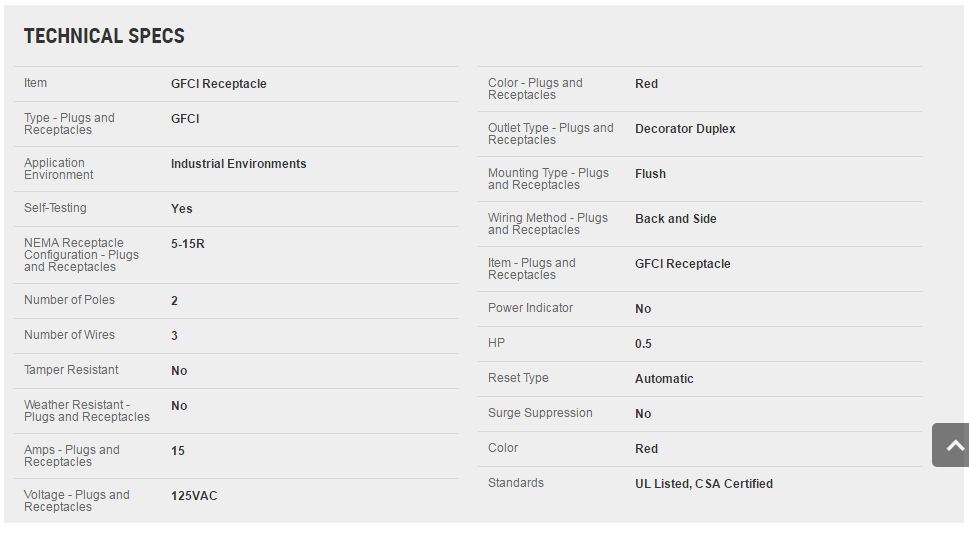Select the GFCI Receptacle value for Item
The height and width of the screenshot is (535, 969).
pyautogui.click(x=219, y=83)
